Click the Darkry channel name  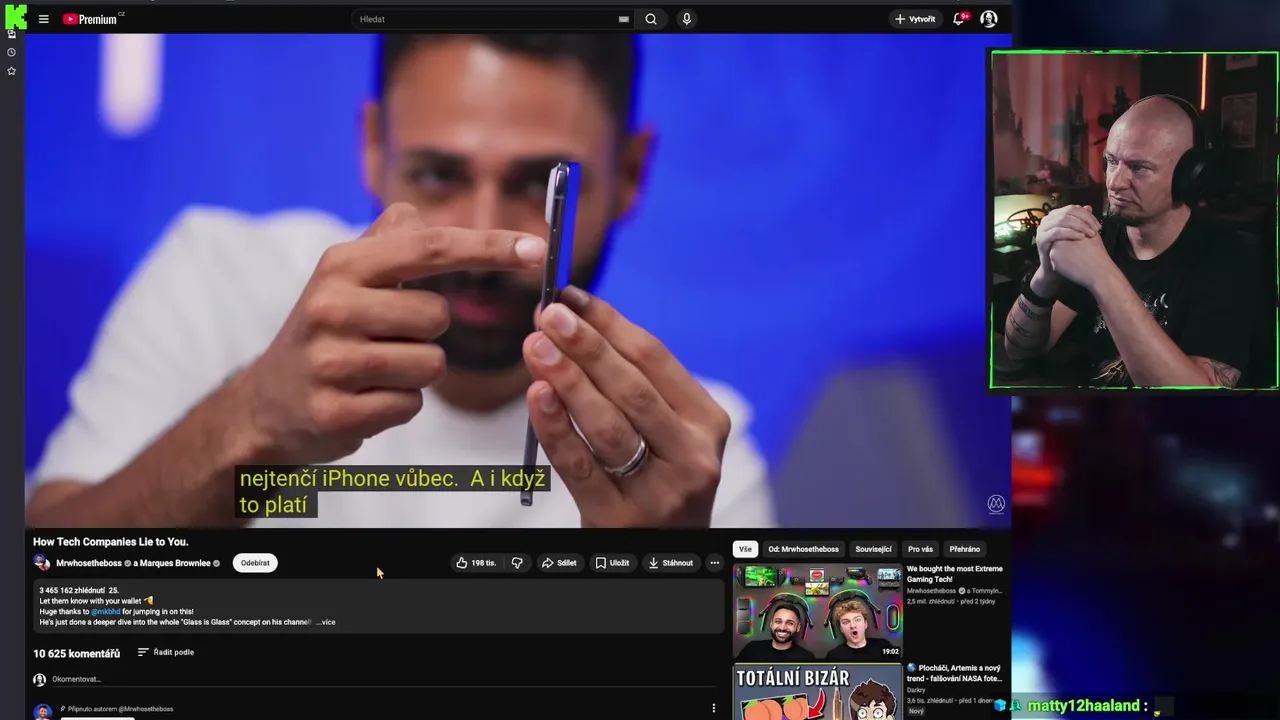(917, 690)
